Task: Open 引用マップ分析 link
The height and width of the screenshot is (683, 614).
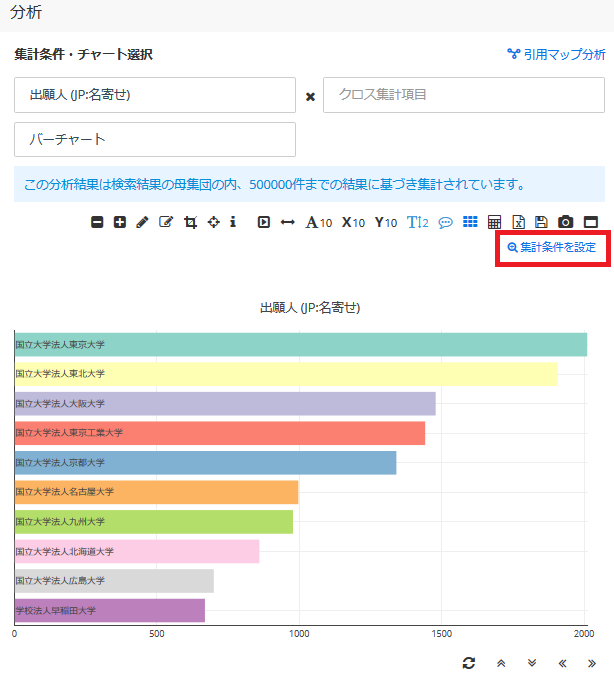Action: (557, 54)
